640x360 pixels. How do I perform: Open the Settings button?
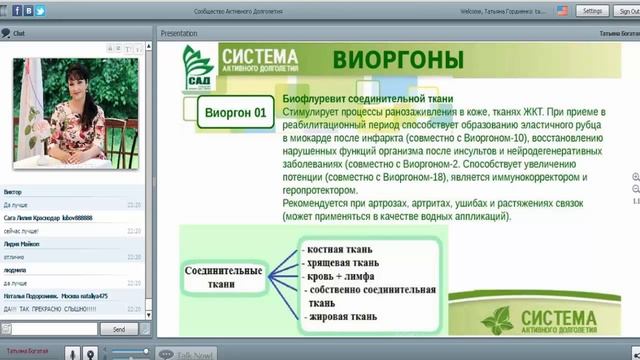coord(592,11)
